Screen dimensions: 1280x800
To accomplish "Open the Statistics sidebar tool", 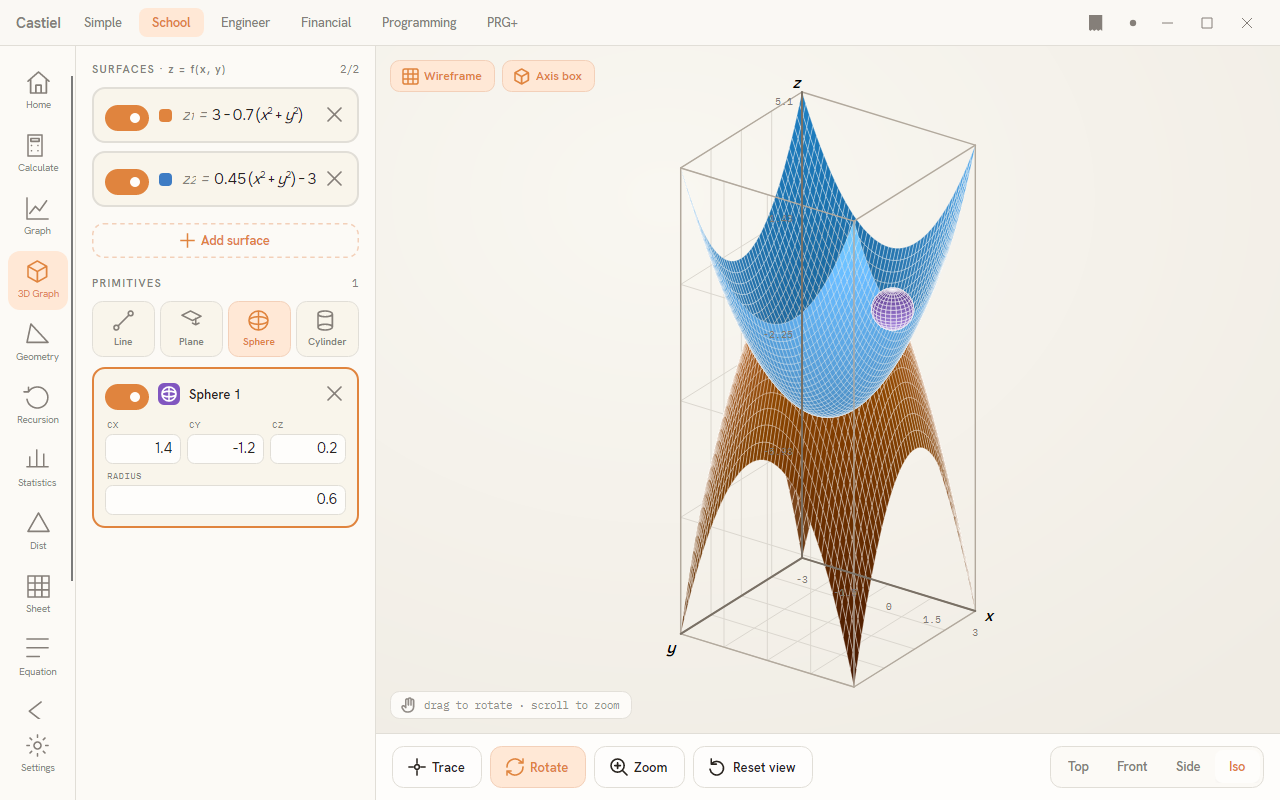I will click(38, 468).
